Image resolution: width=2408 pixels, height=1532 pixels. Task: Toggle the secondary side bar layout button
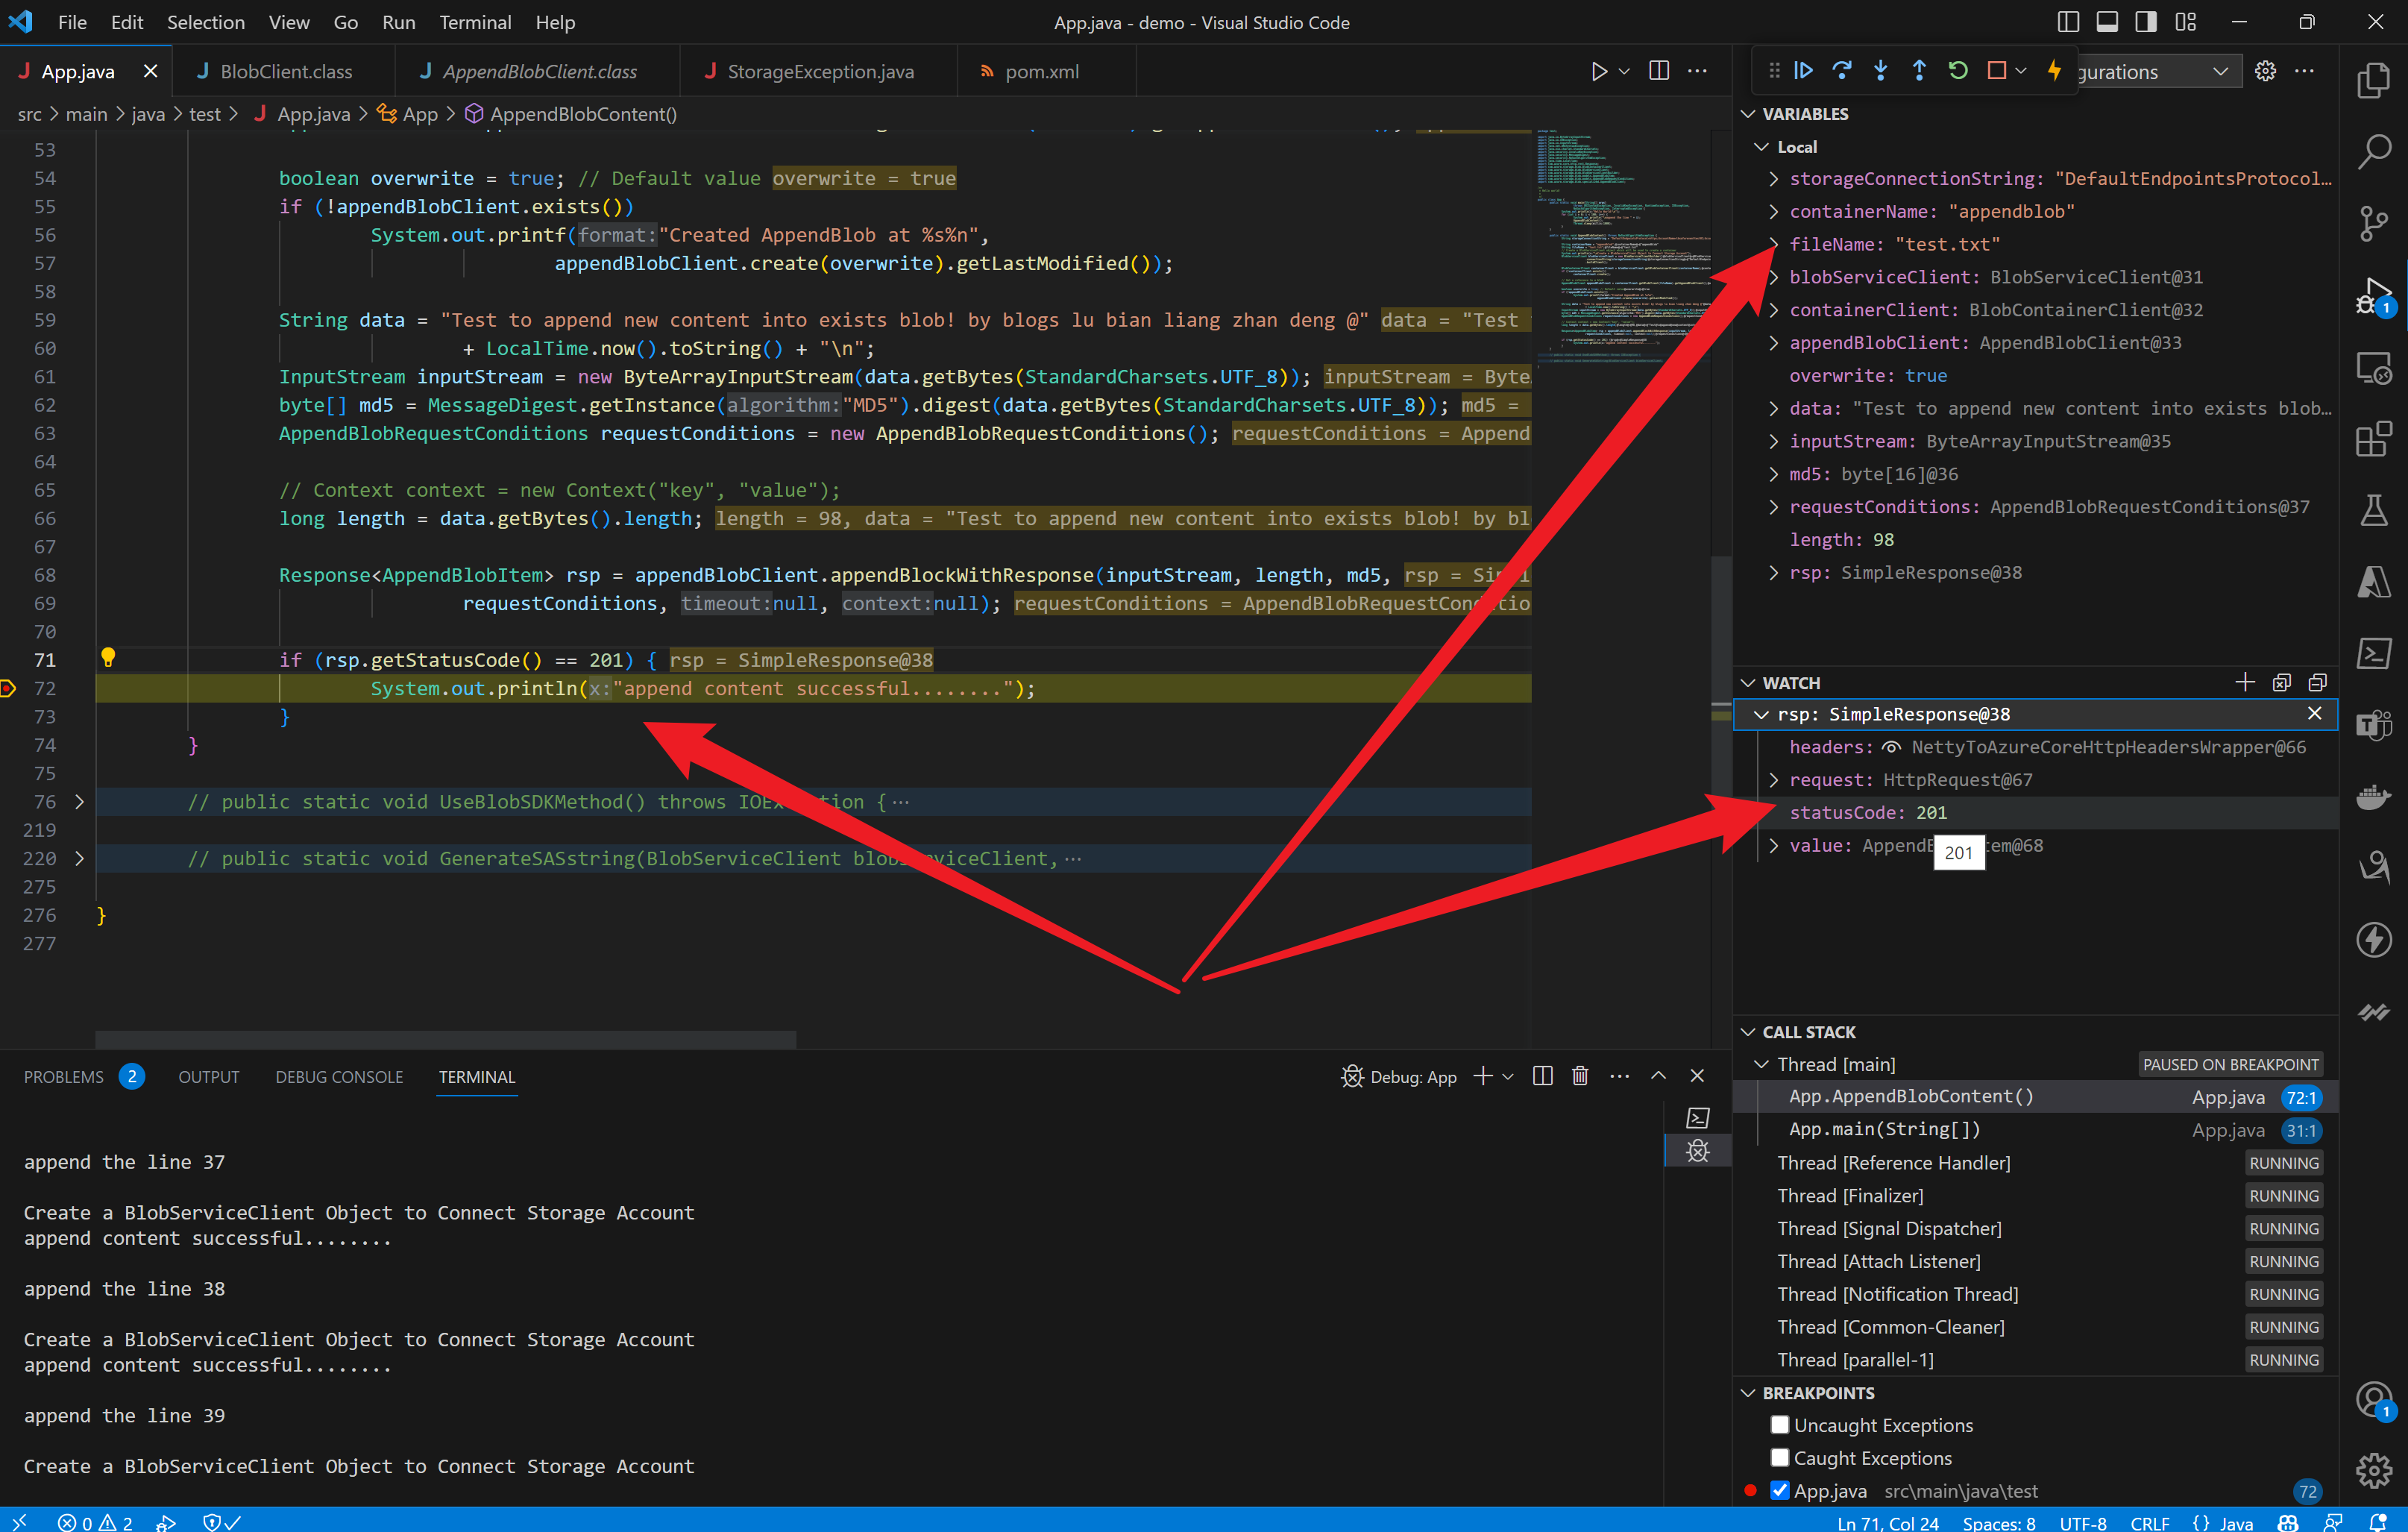pyautogui.click(x=2146, y=22)
